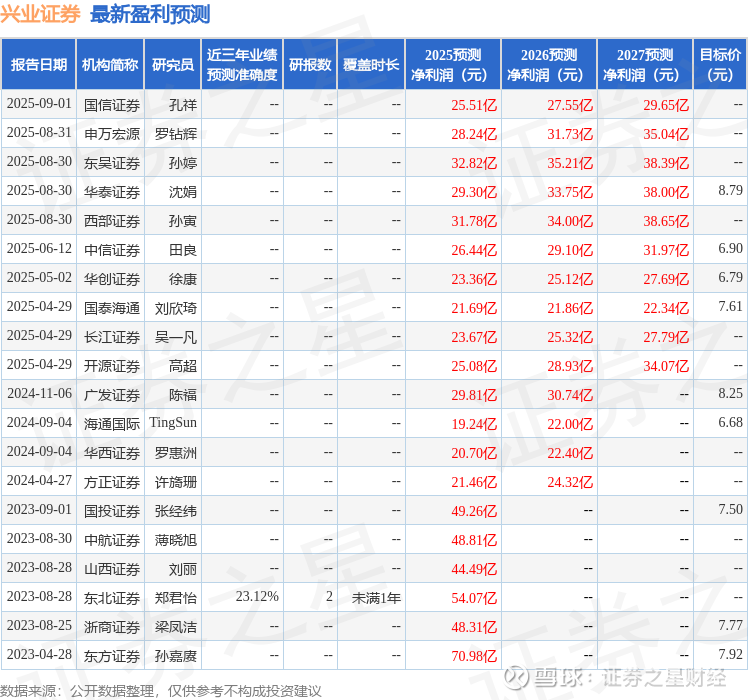Click the 研报数 column header
This screenshot has height=700, width=748.
310,65
